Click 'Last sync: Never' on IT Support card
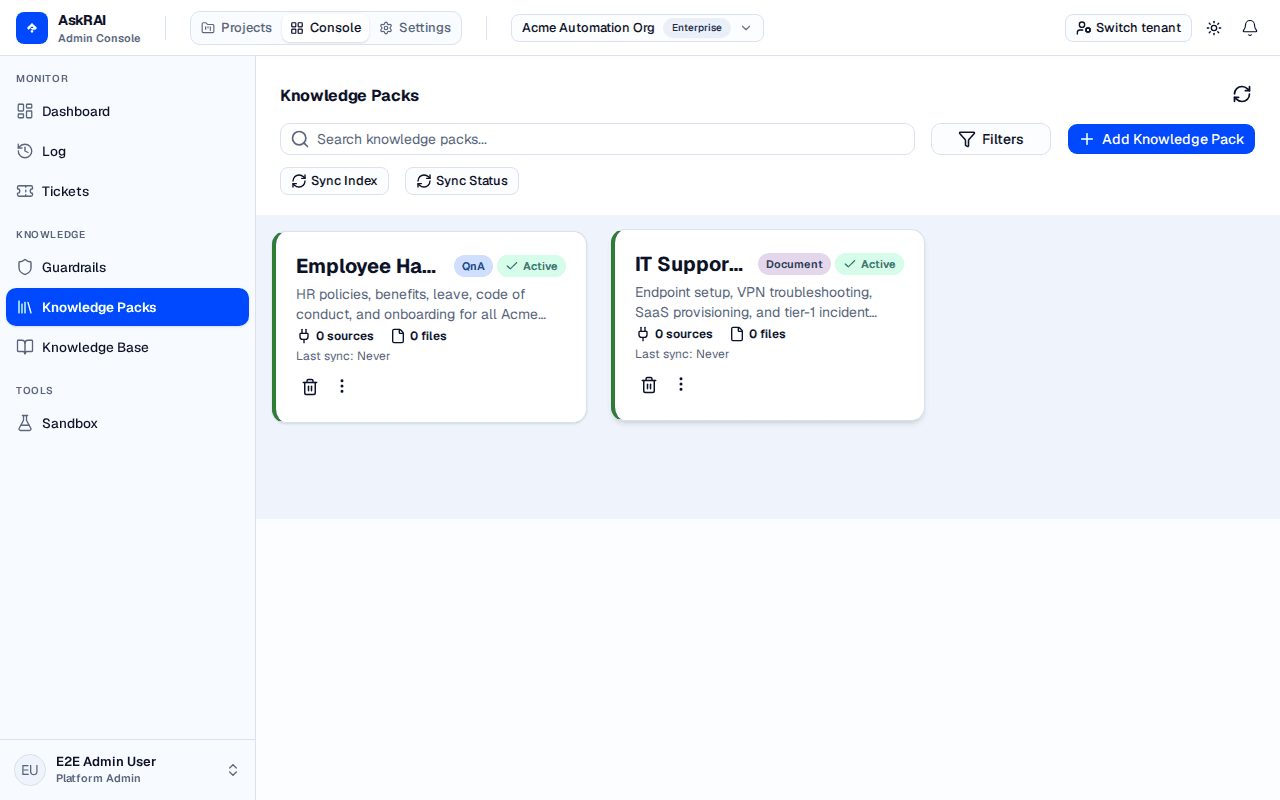The height and width of the screenshot is (800, 1280). pyautogui.click(x=682, y=354)
